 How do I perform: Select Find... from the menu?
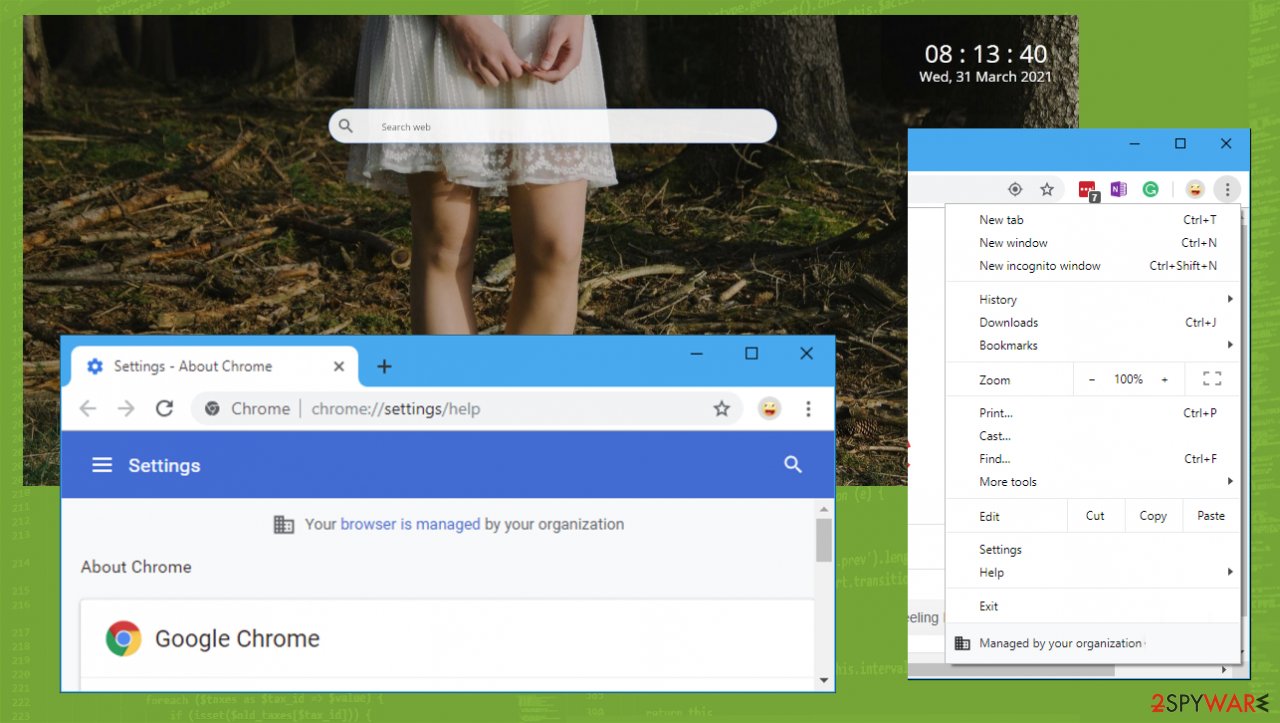[1093, 459]
